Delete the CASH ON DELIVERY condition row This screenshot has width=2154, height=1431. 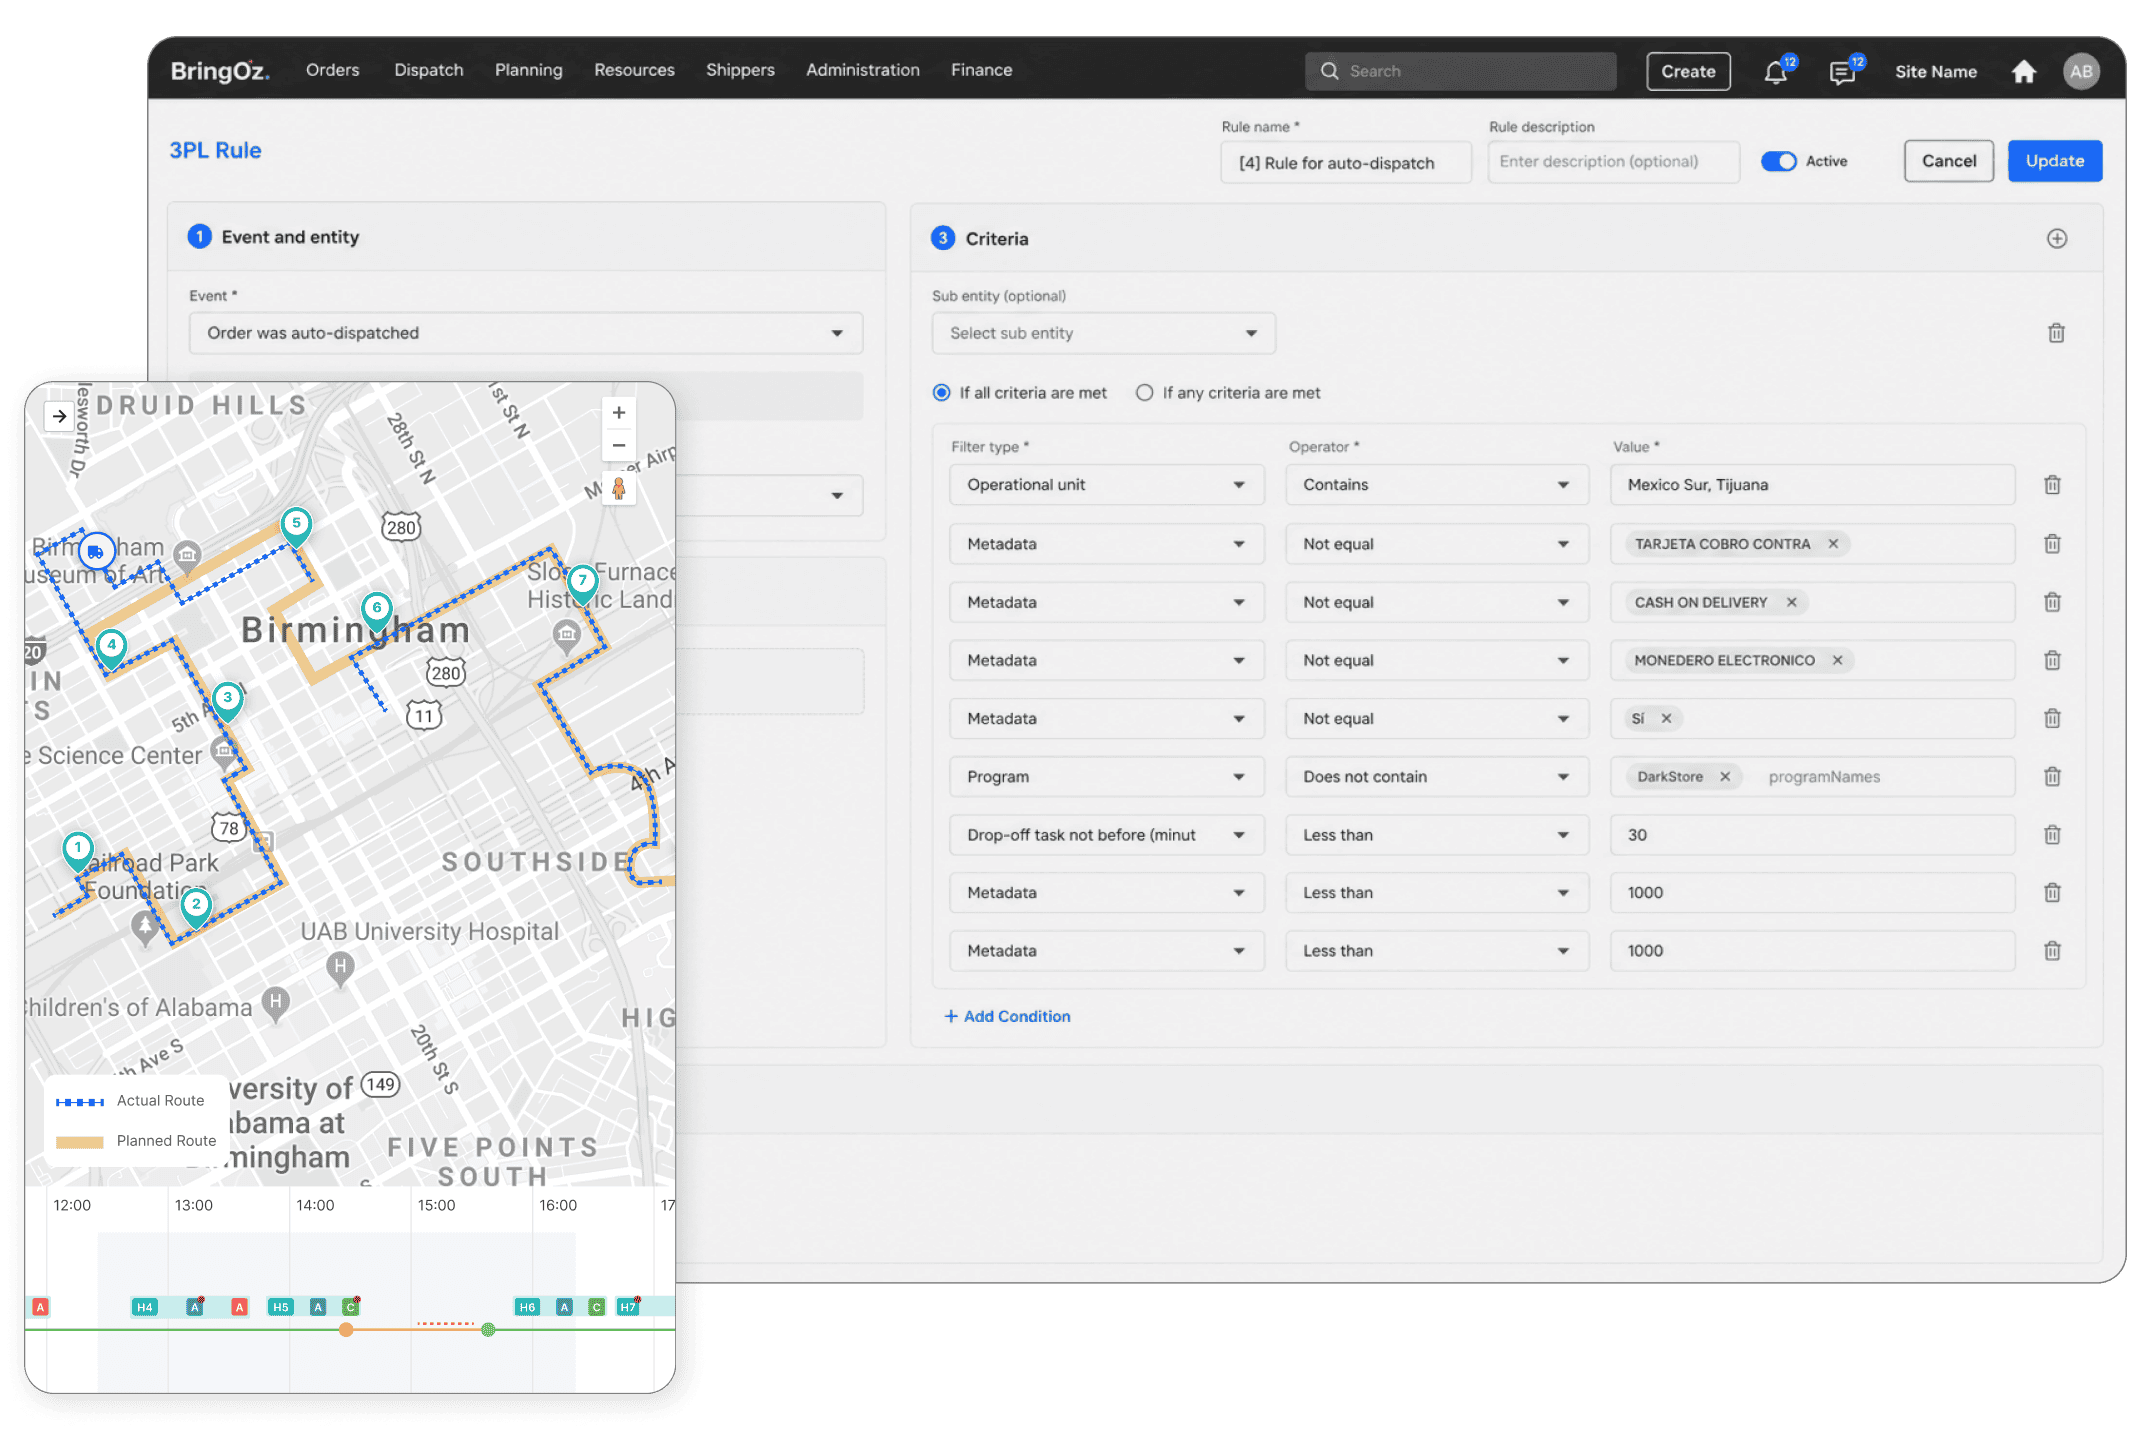pyautogui.click(x=2052, y=602)
